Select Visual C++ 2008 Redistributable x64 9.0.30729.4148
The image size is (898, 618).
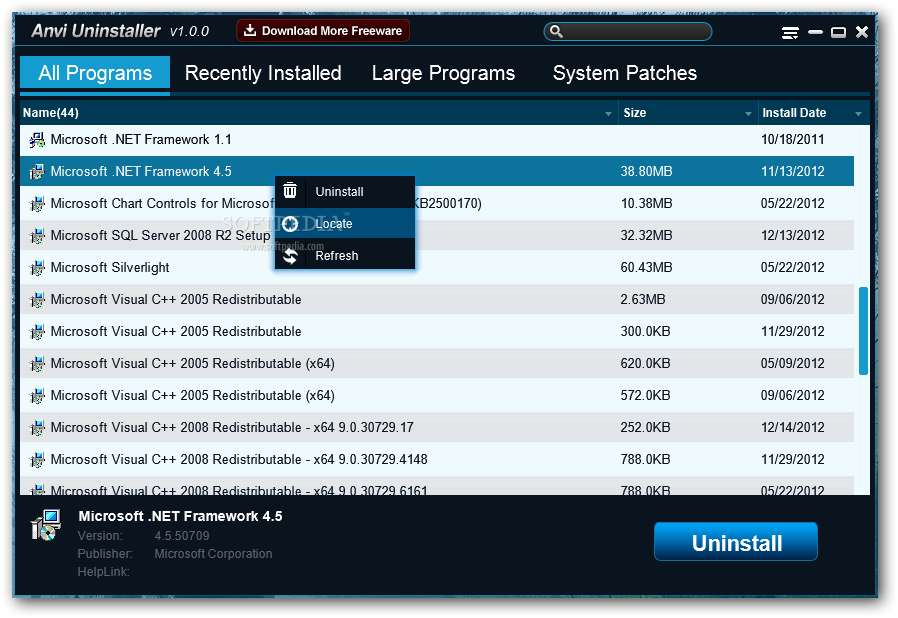(437, 459)
